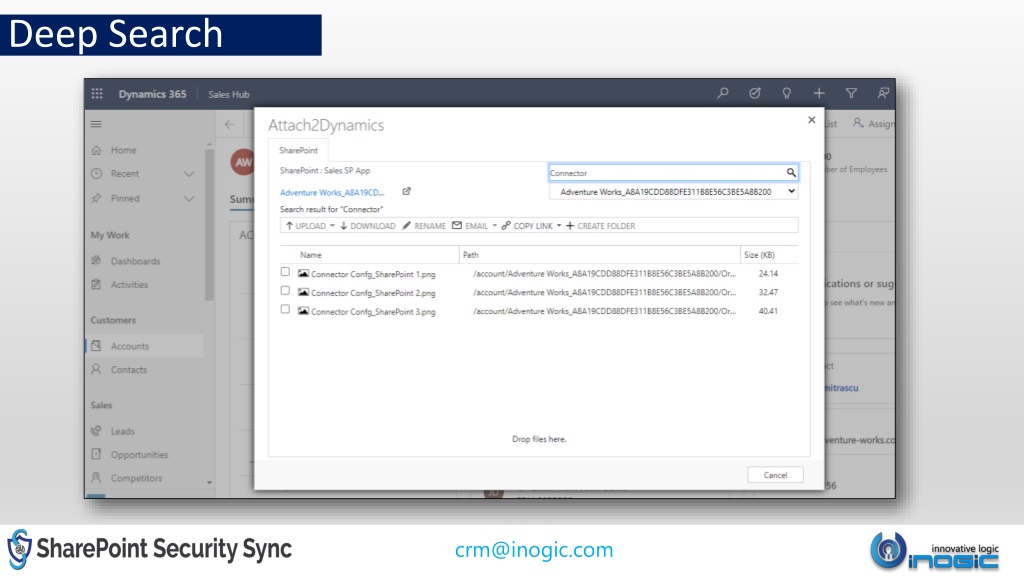This screenshot has height=576, width=1024.
Task: Click the Email button
Action: tap(470, 226)
